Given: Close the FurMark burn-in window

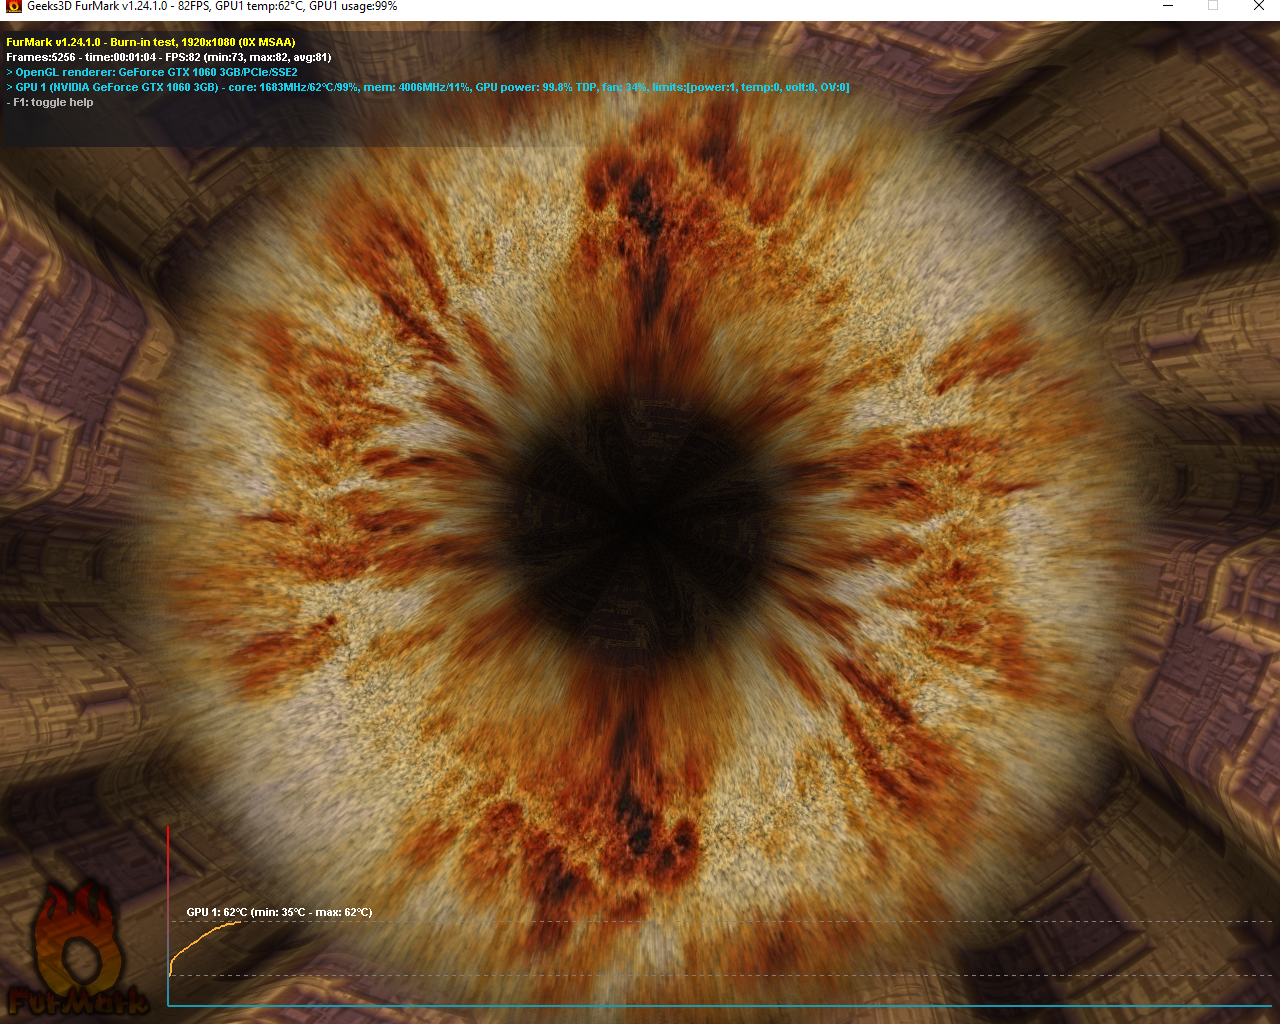Looking at the screenshot, I should click(x=1258, y=6).
